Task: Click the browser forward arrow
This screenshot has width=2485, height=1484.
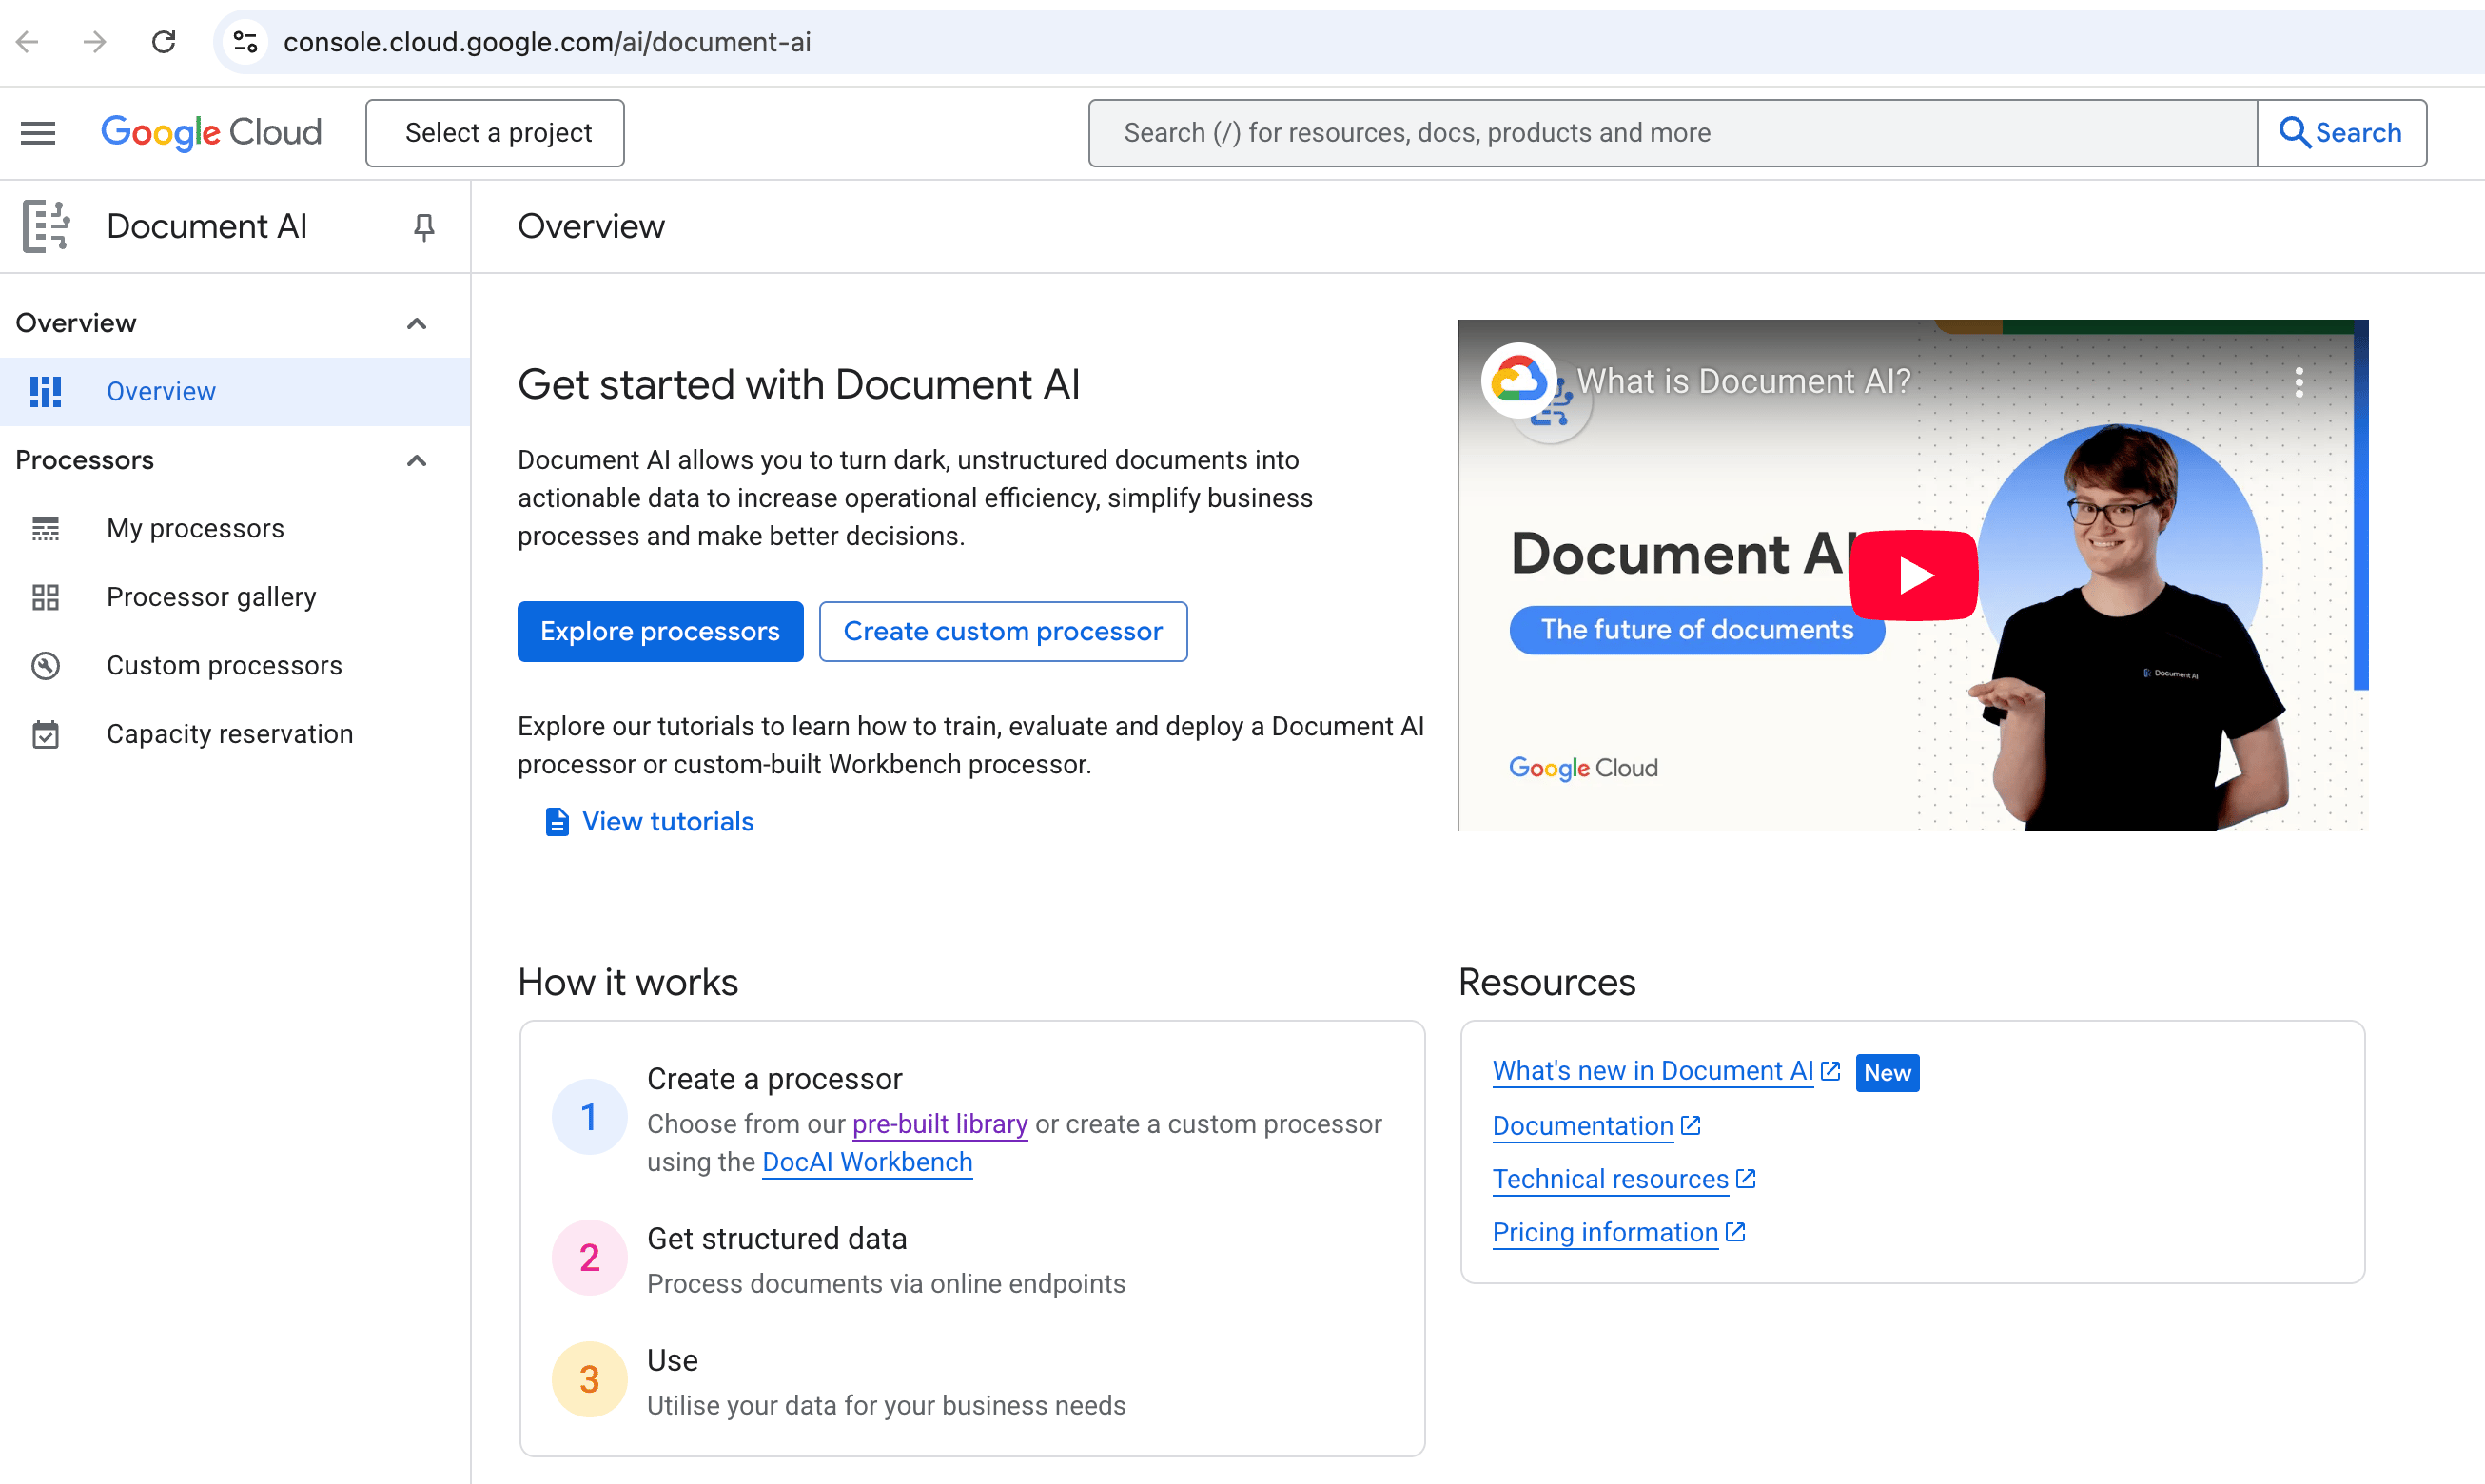Action: pos(95,42)
